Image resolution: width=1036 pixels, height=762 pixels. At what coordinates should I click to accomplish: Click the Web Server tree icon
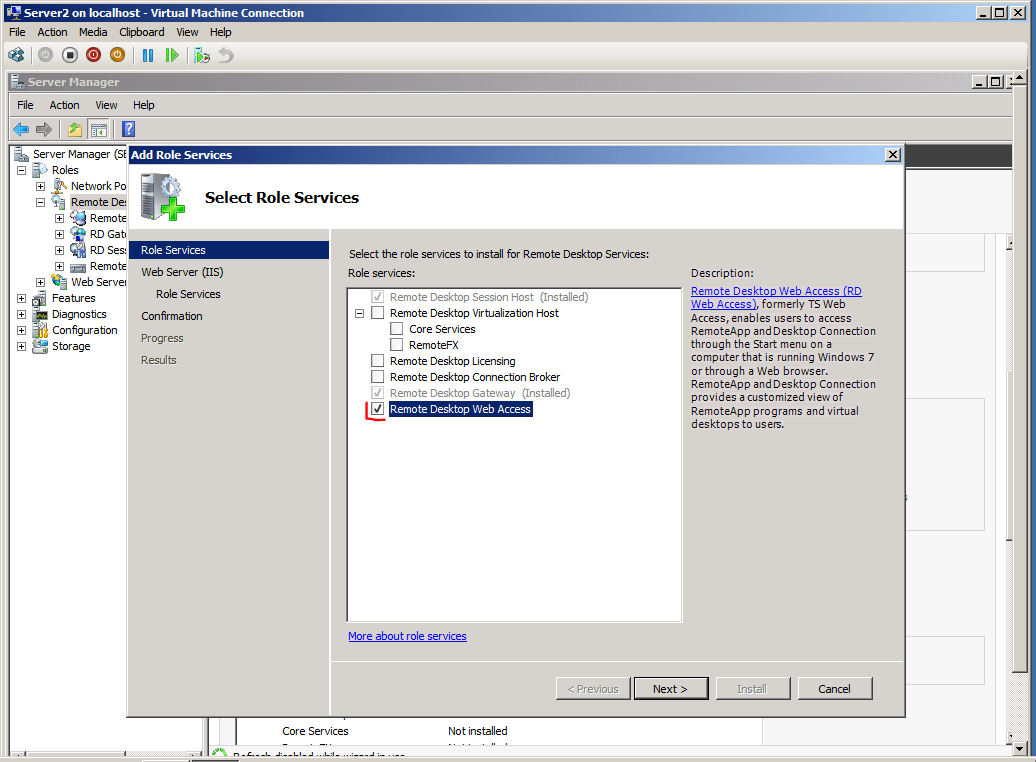tap(59, 282)
